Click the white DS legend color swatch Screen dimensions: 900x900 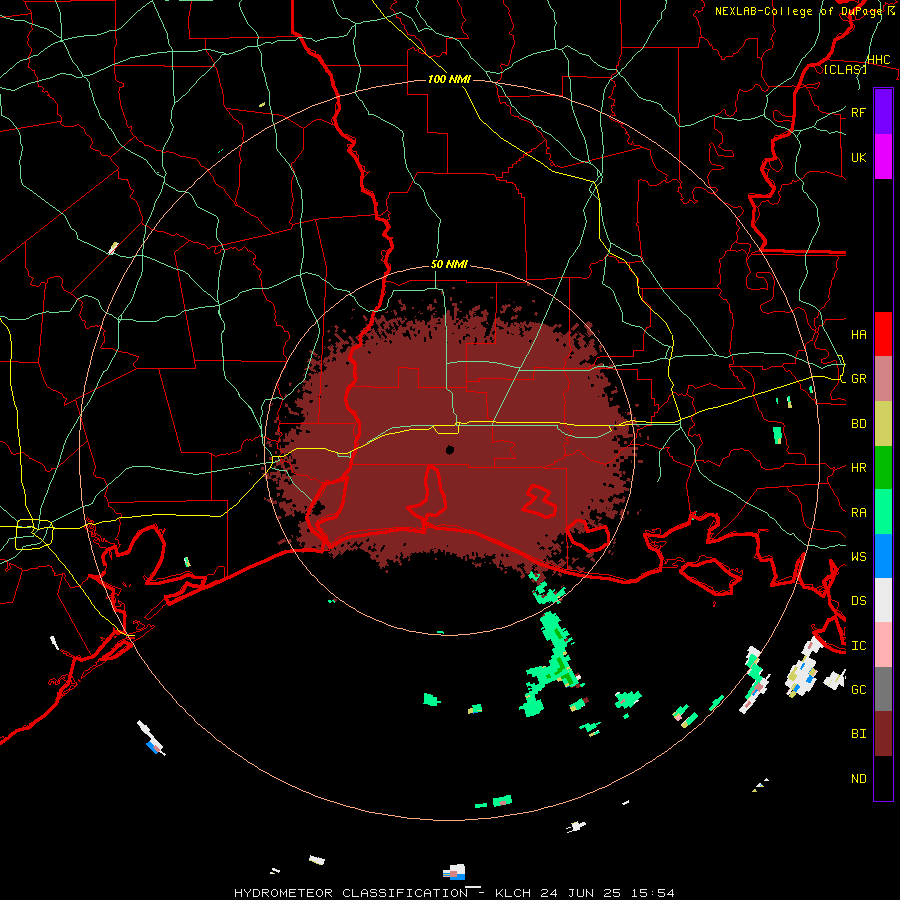click(883, 600)
